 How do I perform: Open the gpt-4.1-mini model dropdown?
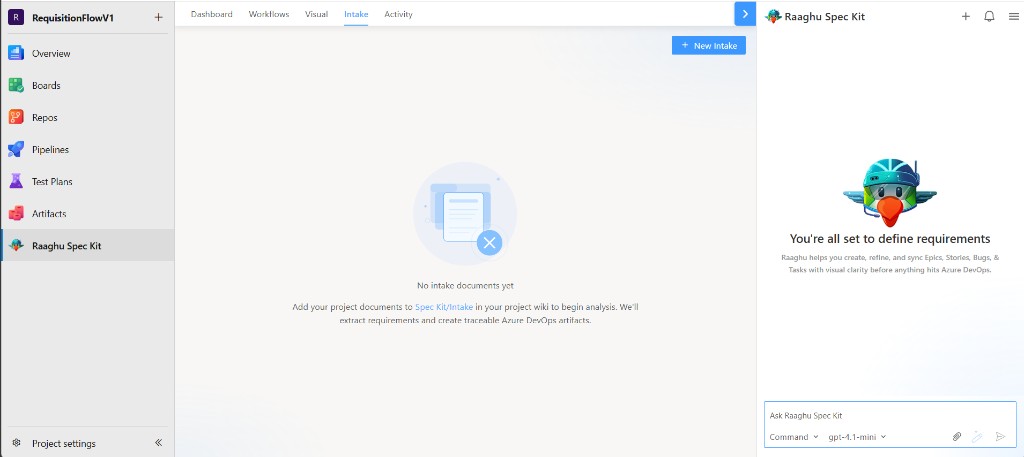coord(857,437)
